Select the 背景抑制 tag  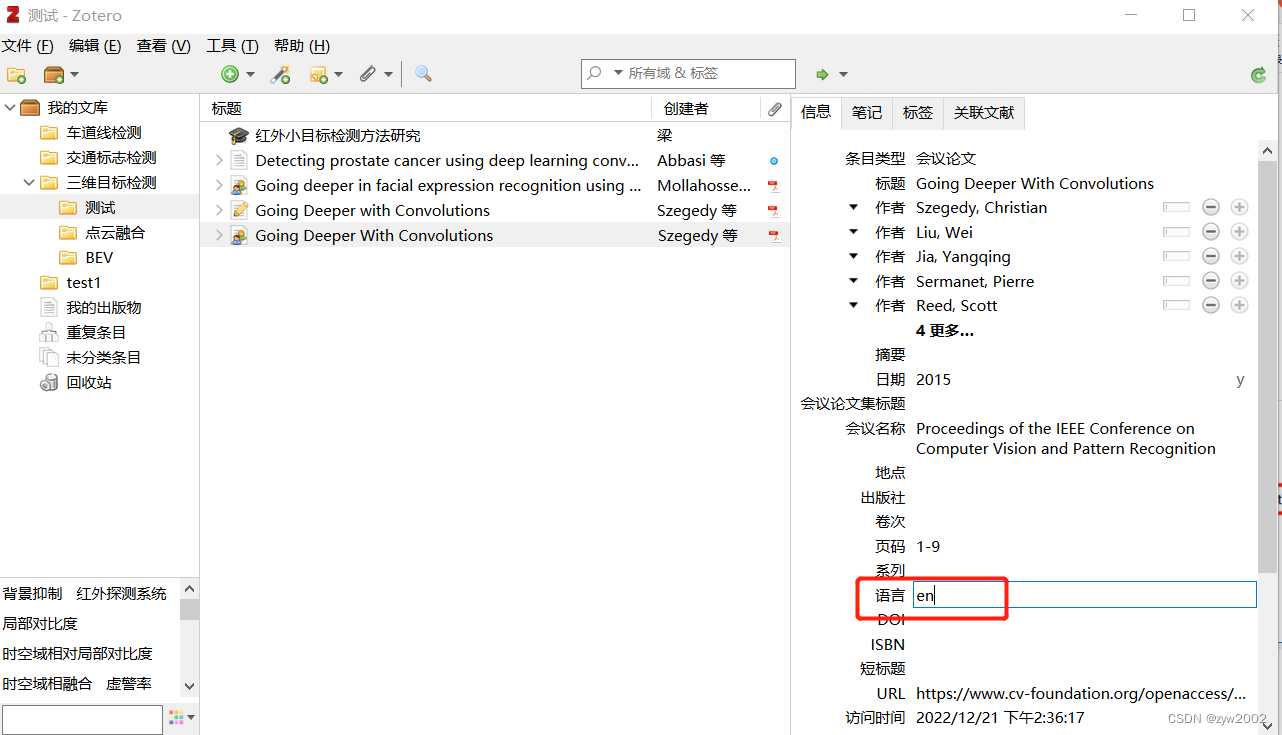coord(32,594)
